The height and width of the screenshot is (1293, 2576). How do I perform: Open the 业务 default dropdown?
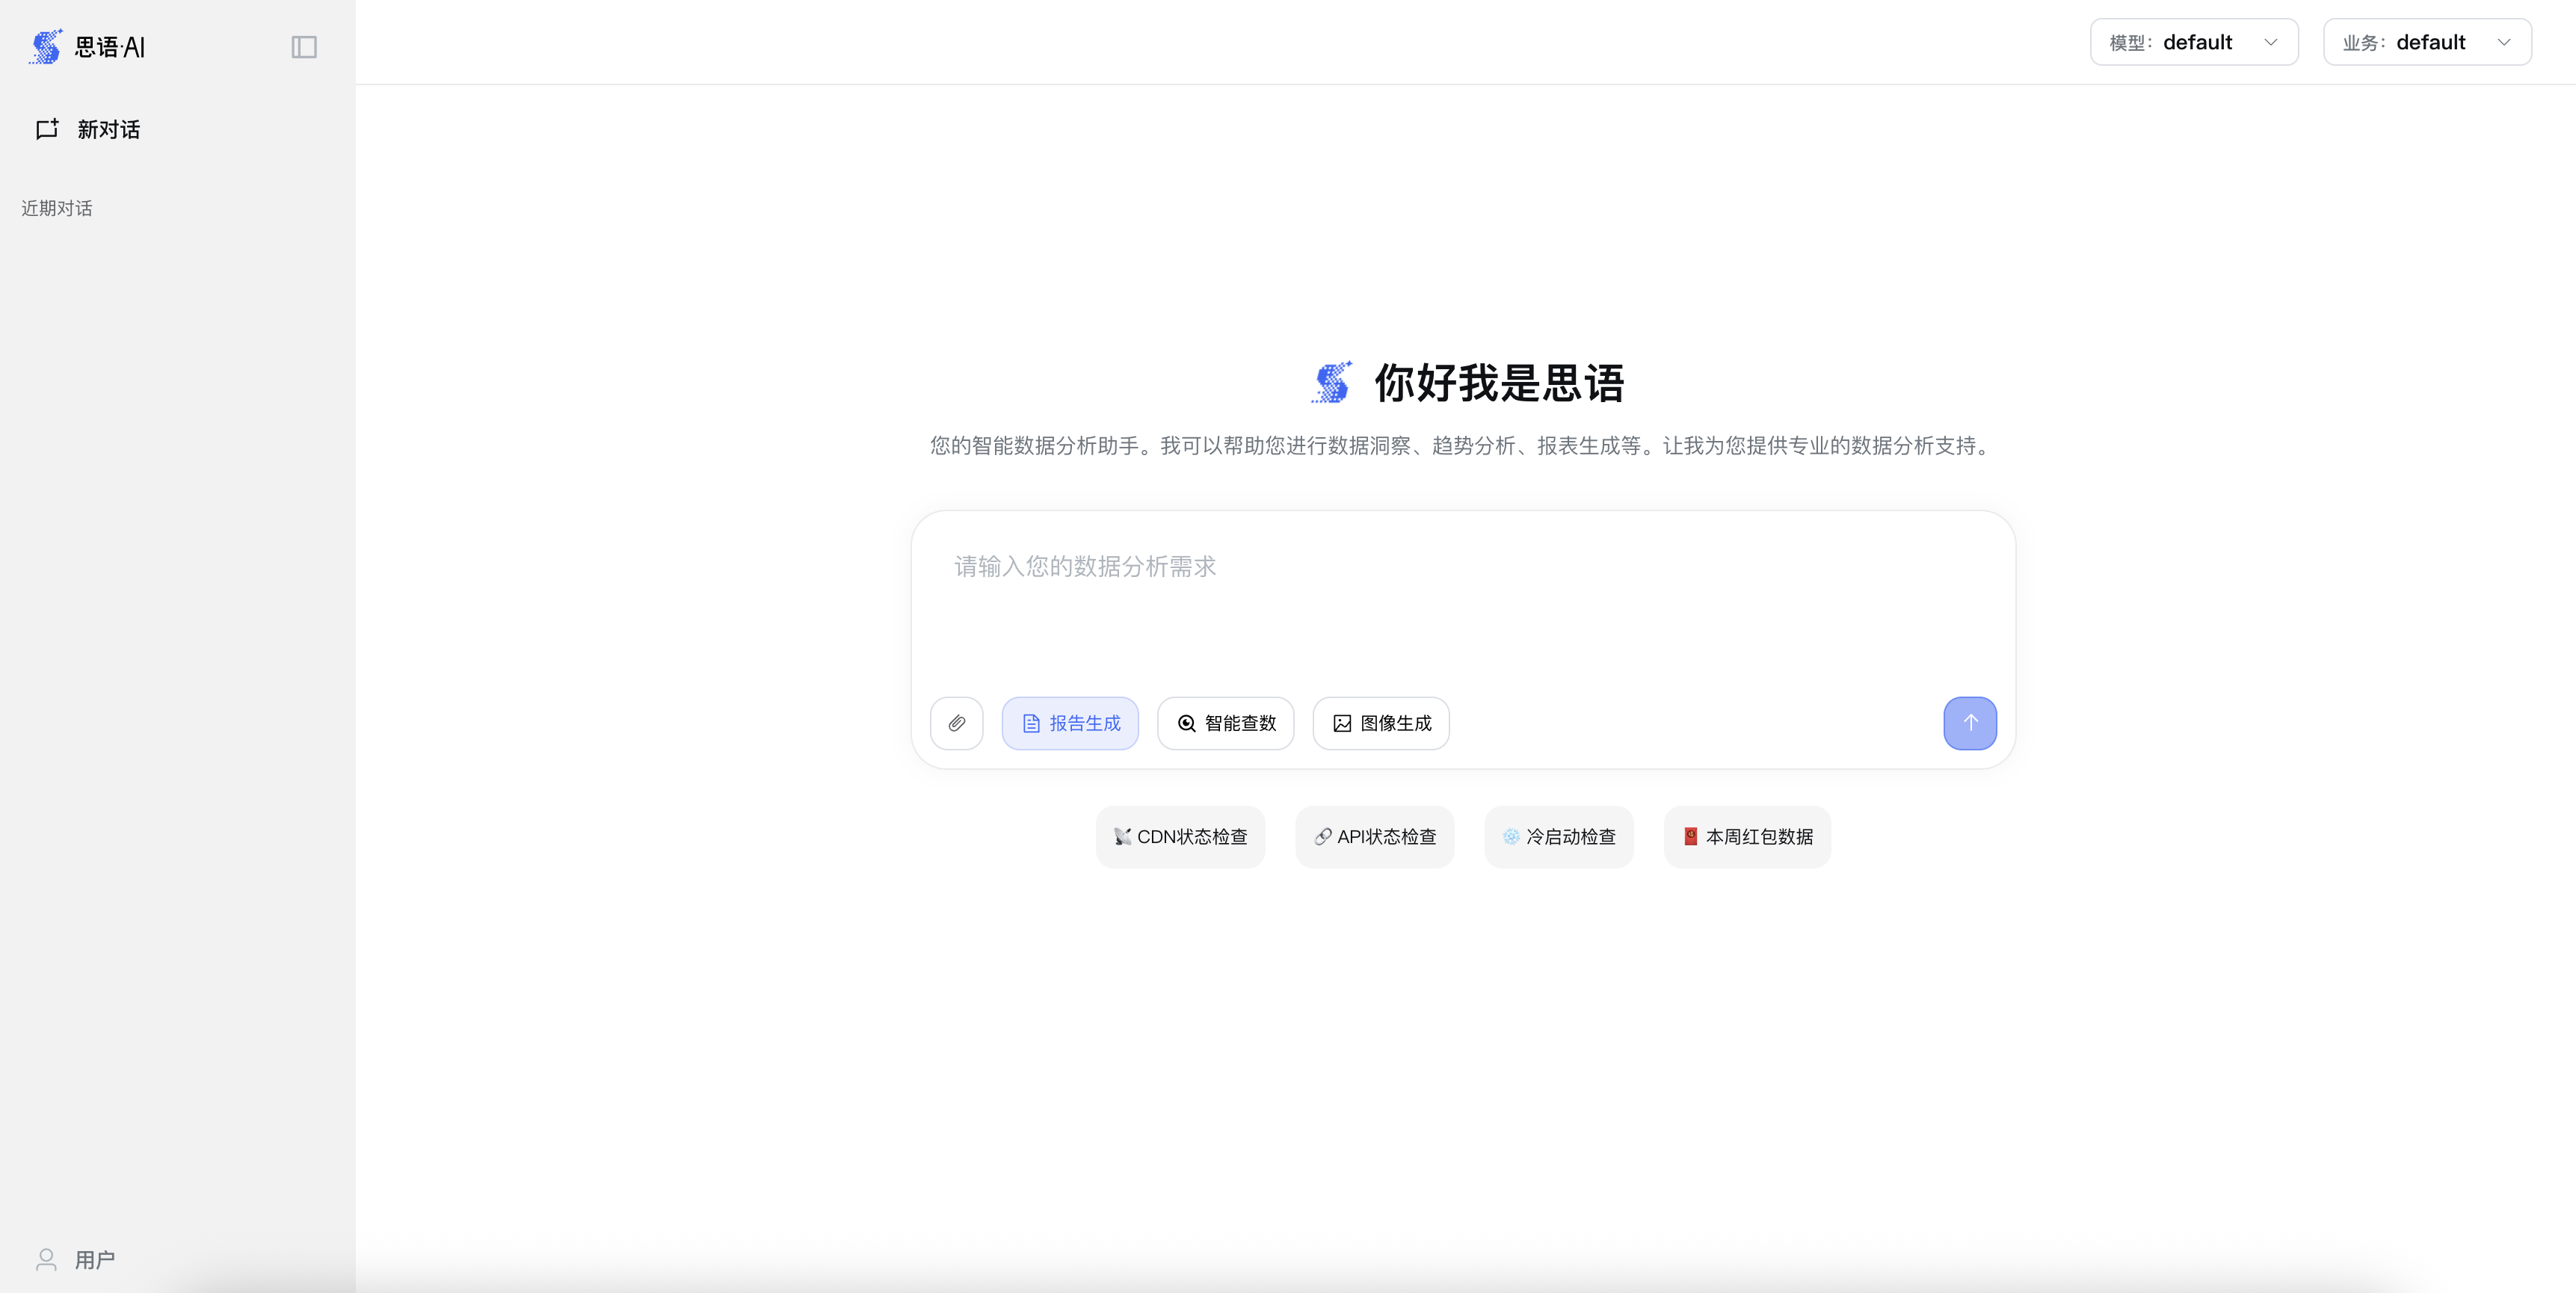pos(2426,42)
